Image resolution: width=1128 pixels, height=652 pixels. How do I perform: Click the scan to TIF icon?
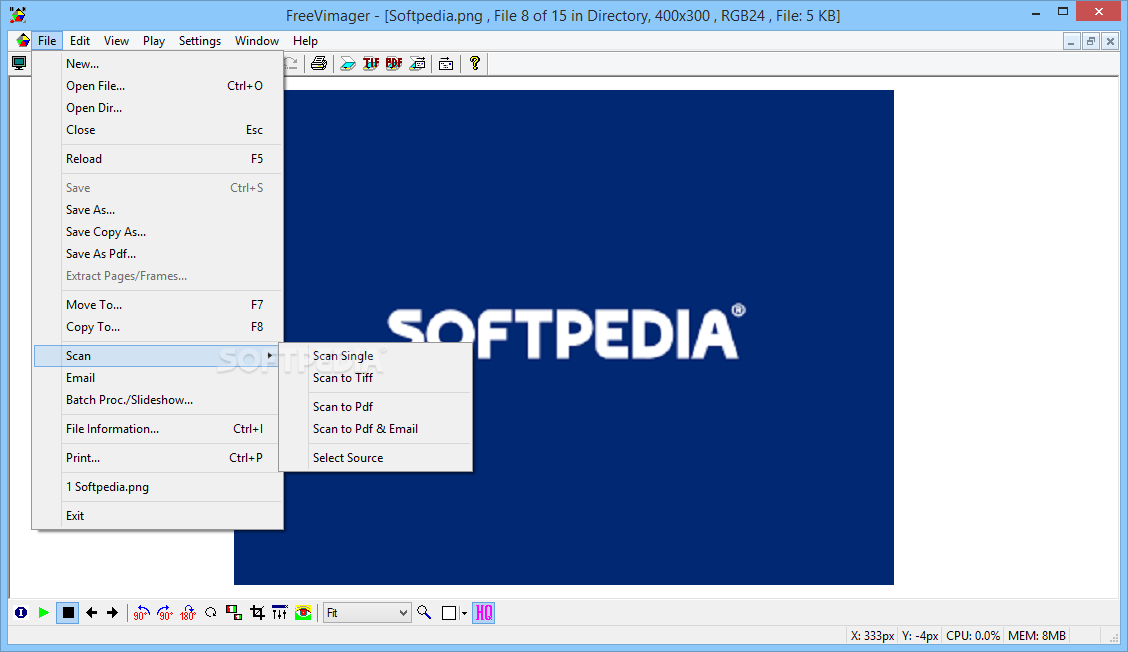click(x=371, y=63)
